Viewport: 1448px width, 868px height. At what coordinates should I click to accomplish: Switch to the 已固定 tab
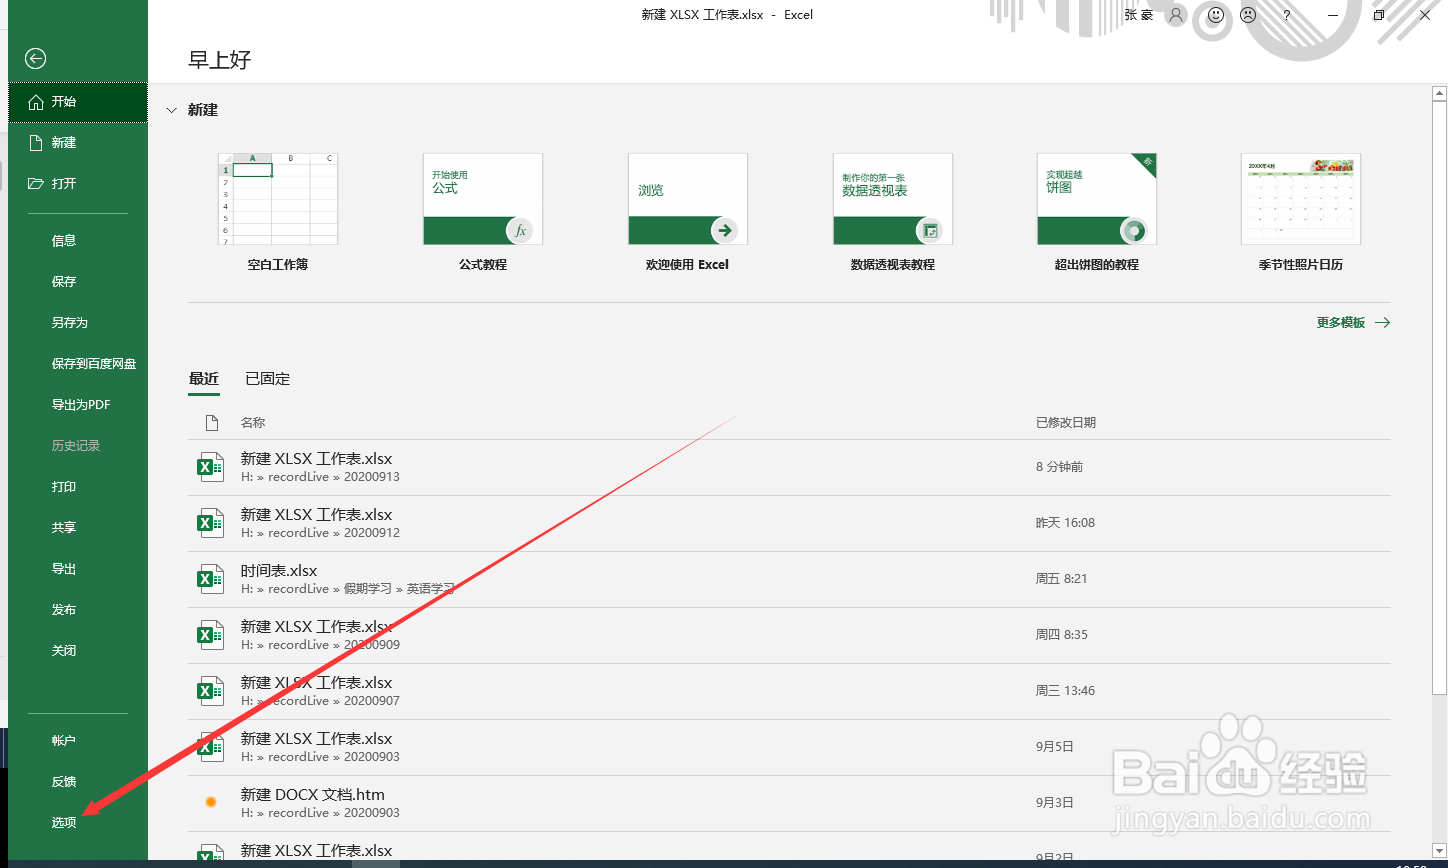coord(268,379)
